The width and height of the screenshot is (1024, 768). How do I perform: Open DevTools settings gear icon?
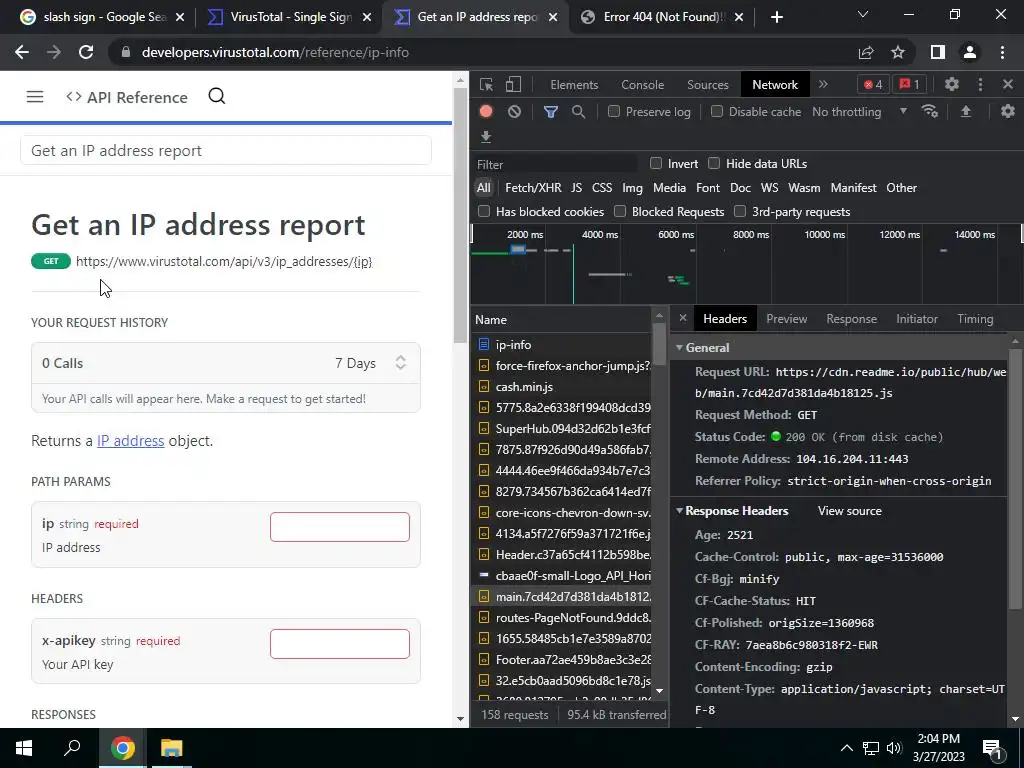point(952,84)
